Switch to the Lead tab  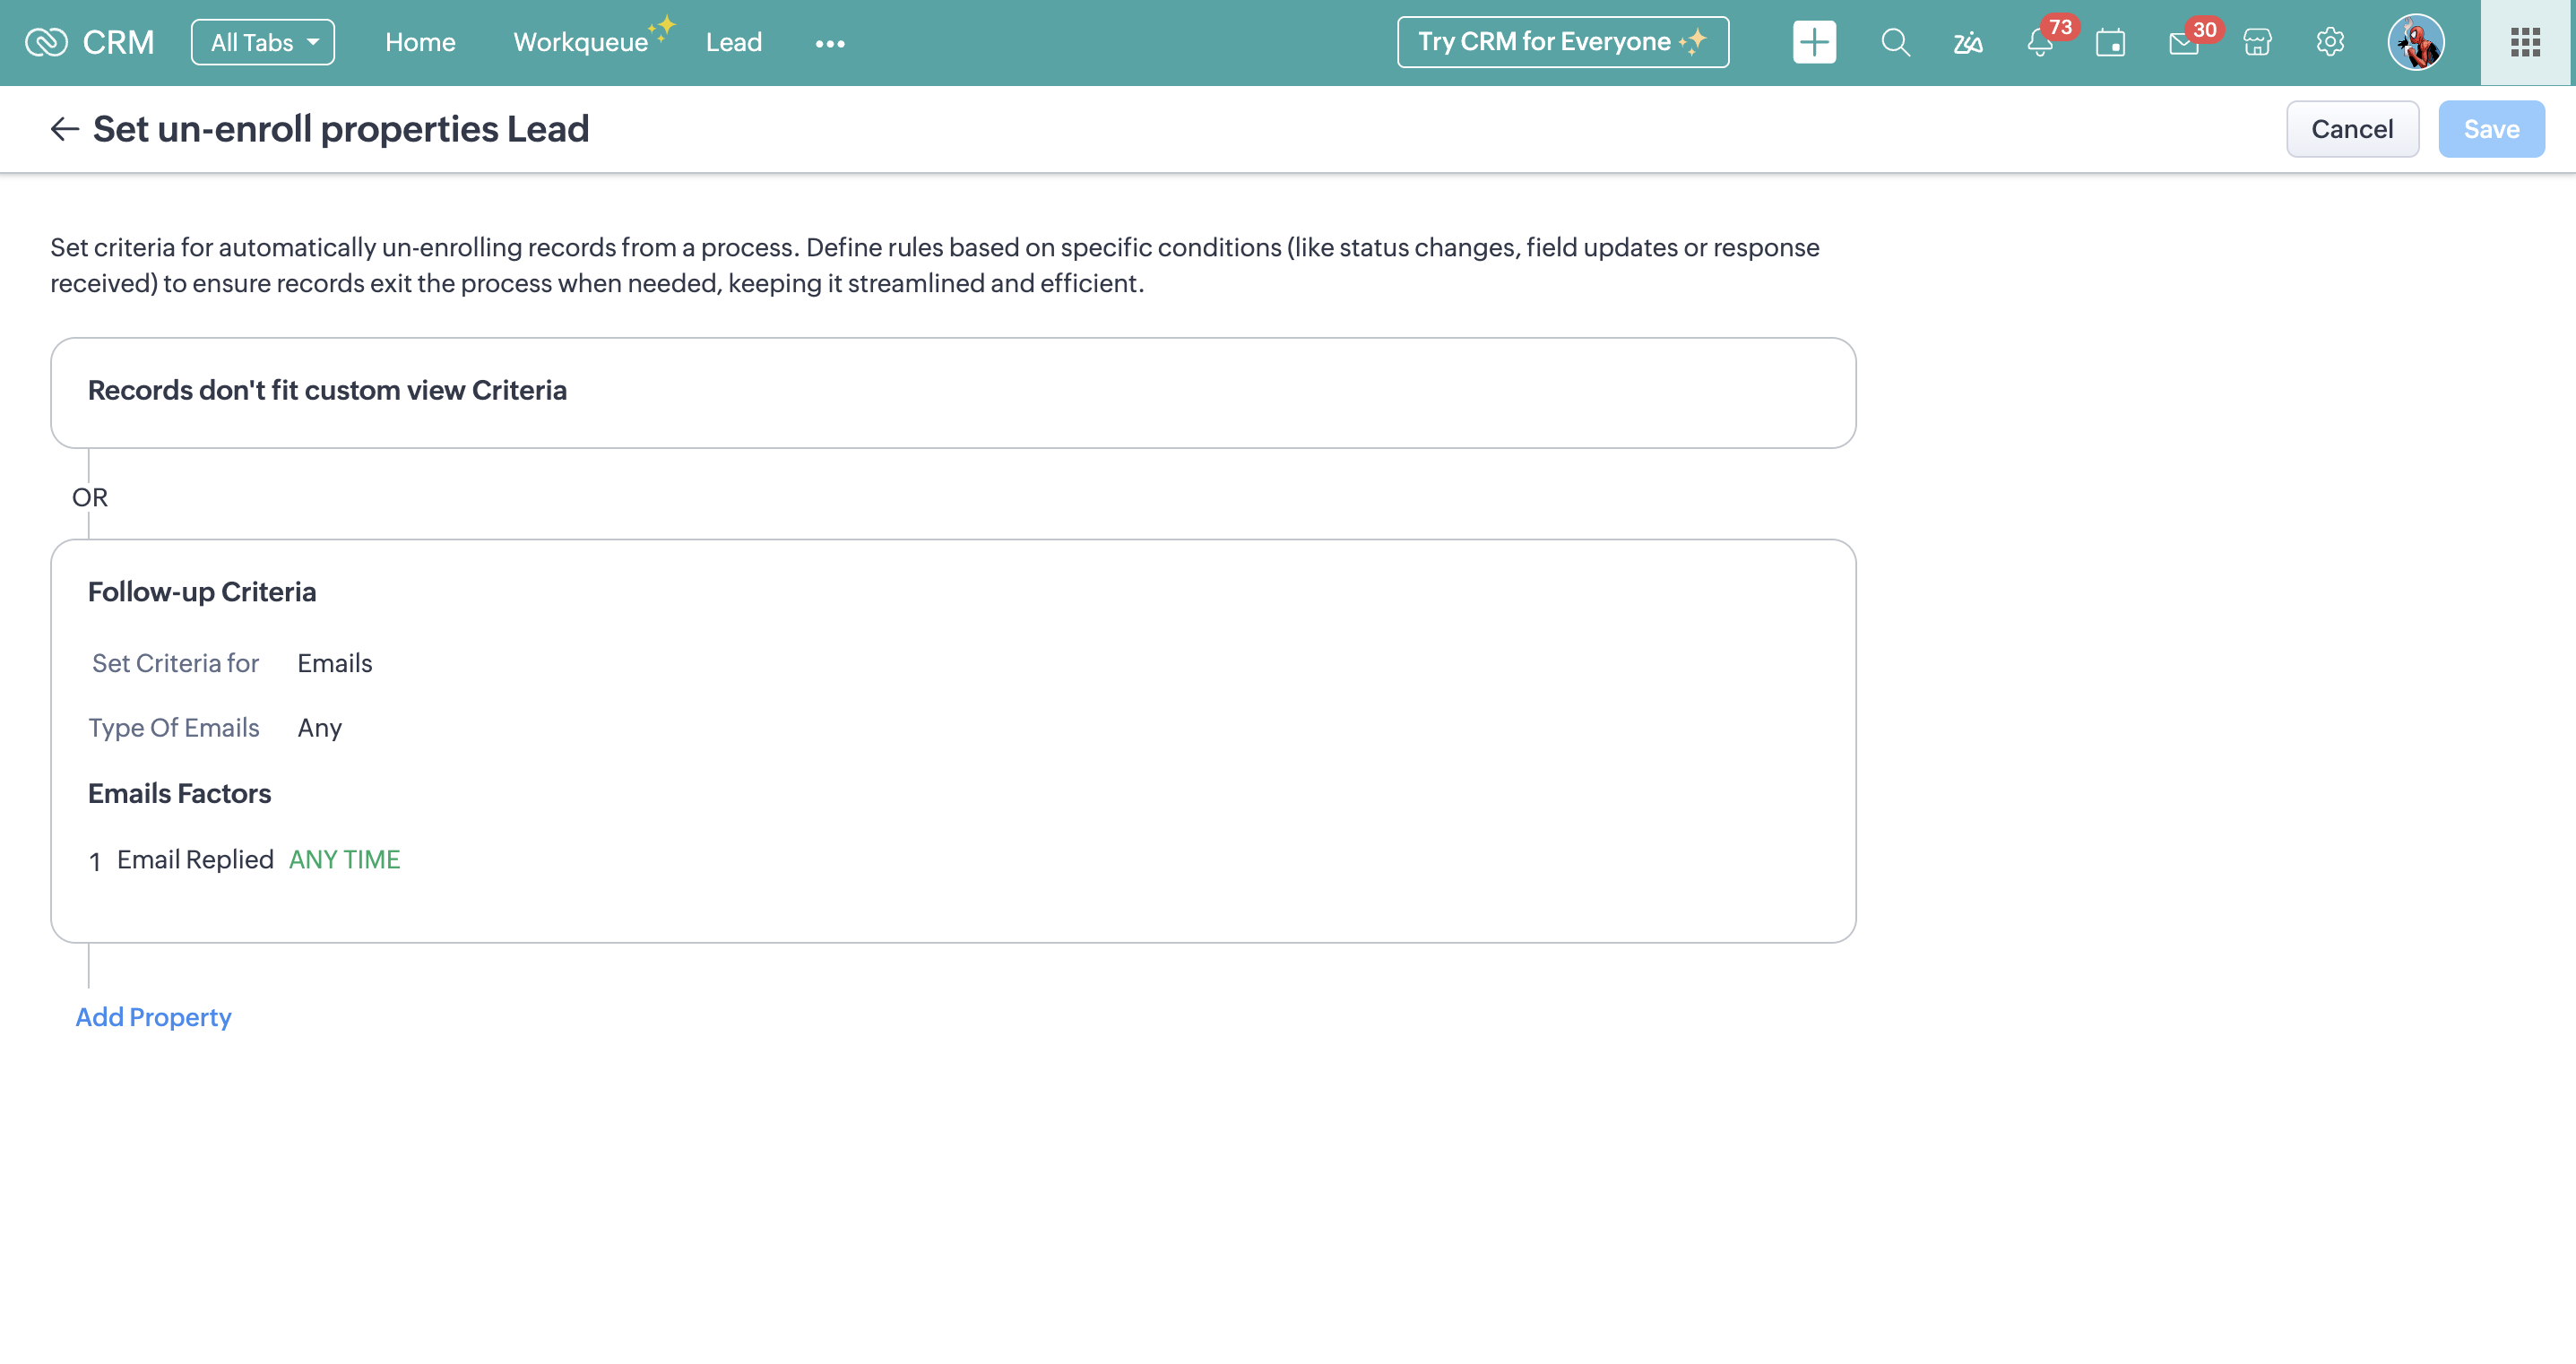point(734,42)
